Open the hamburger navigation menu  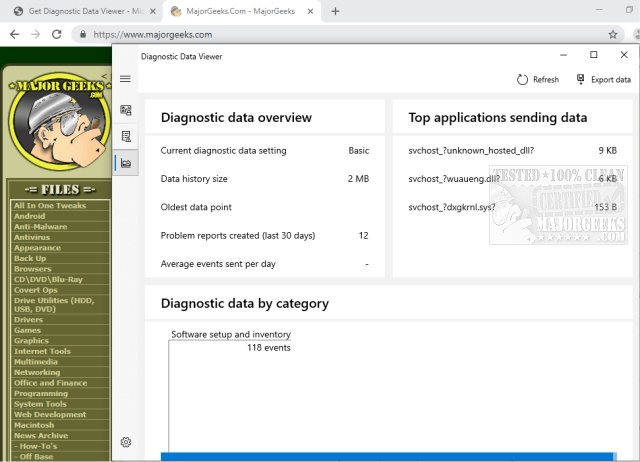125,79
